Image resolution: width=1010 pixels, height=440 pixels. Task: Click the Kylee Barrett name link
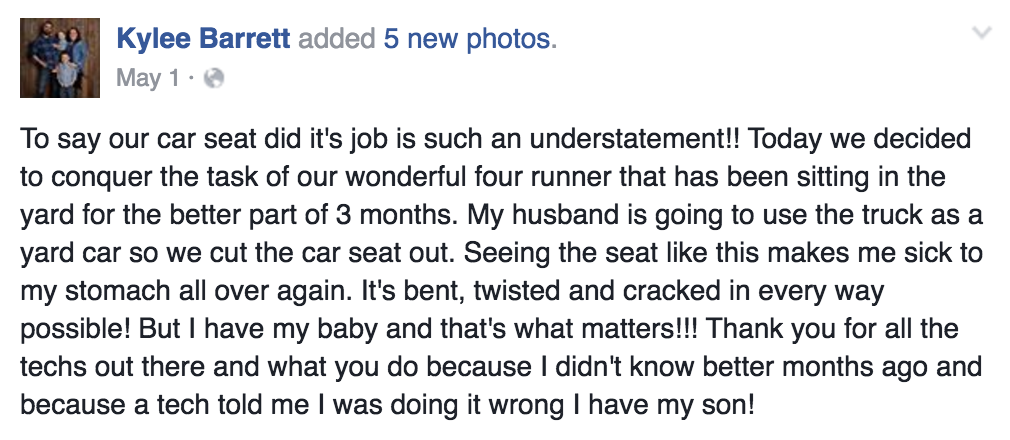point(204,39)
